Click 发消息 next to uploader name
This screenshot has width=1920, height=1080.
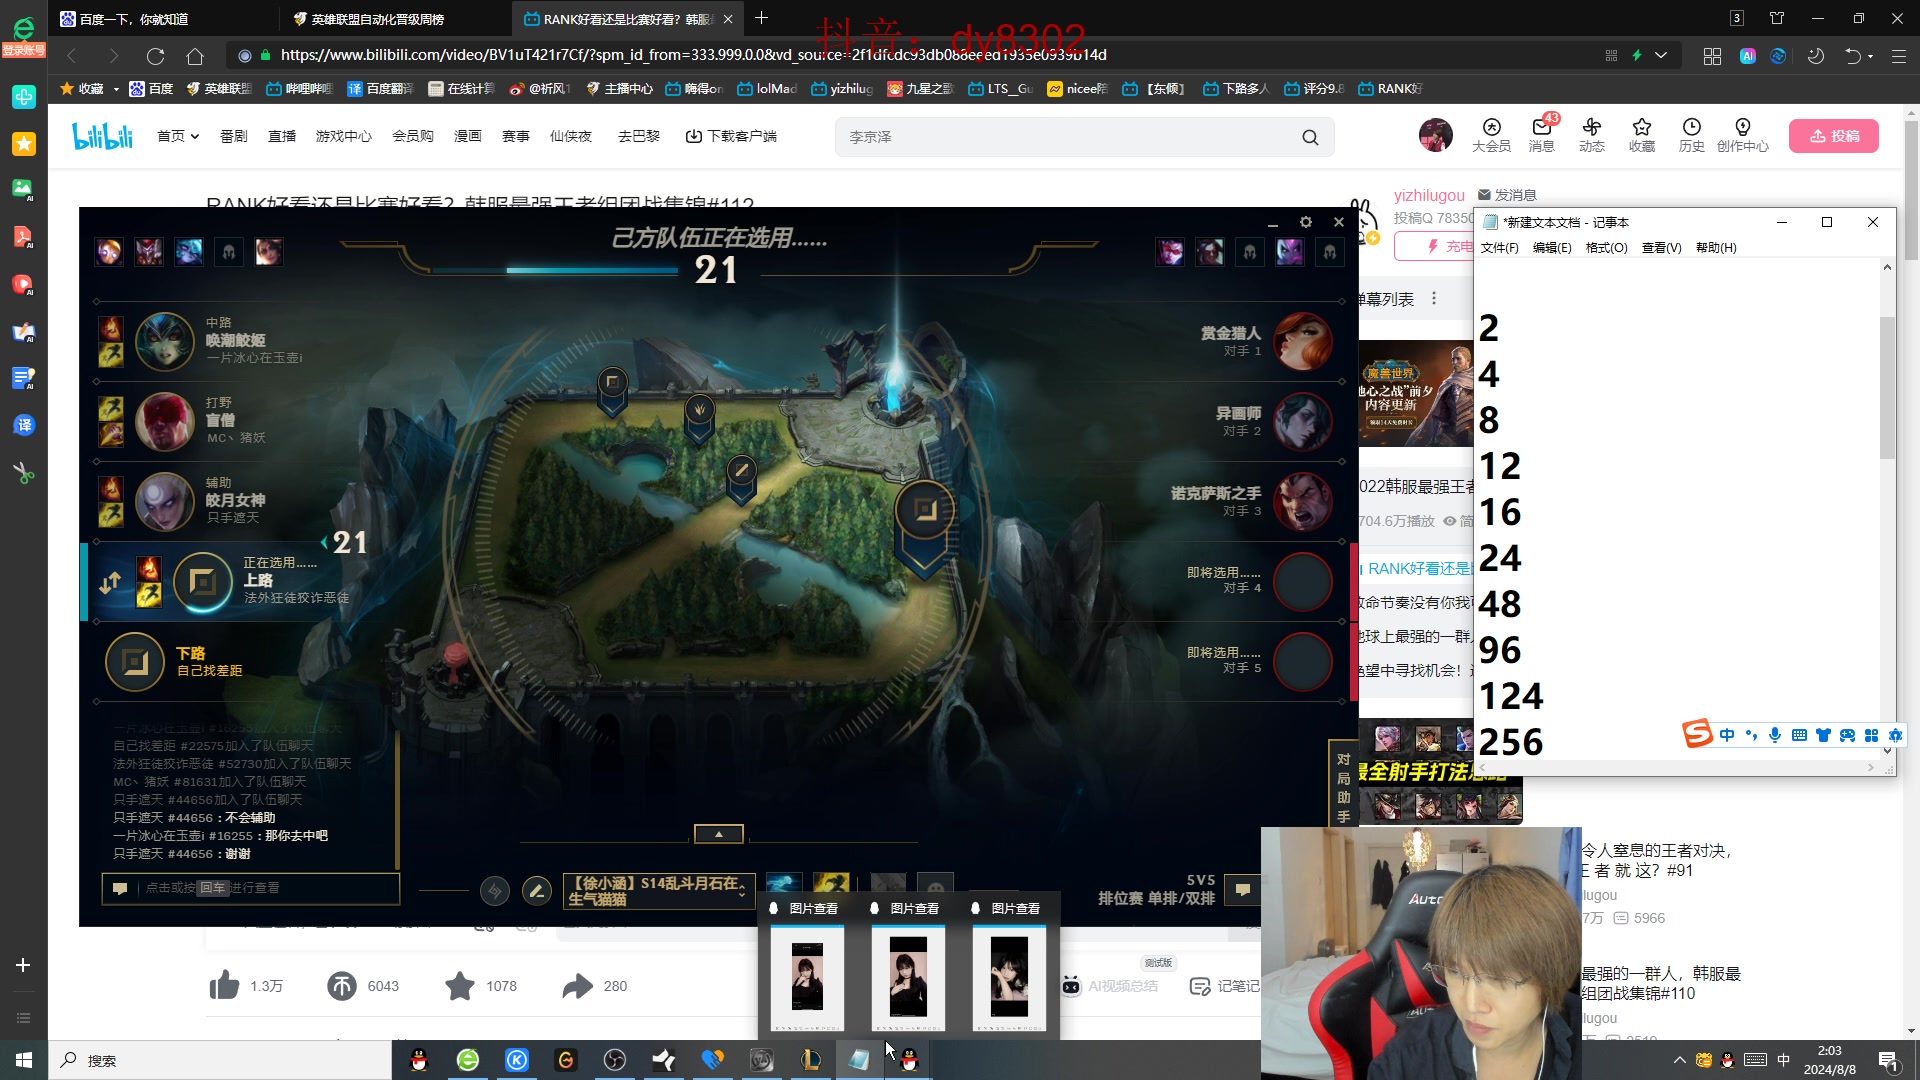(1507, 195)
